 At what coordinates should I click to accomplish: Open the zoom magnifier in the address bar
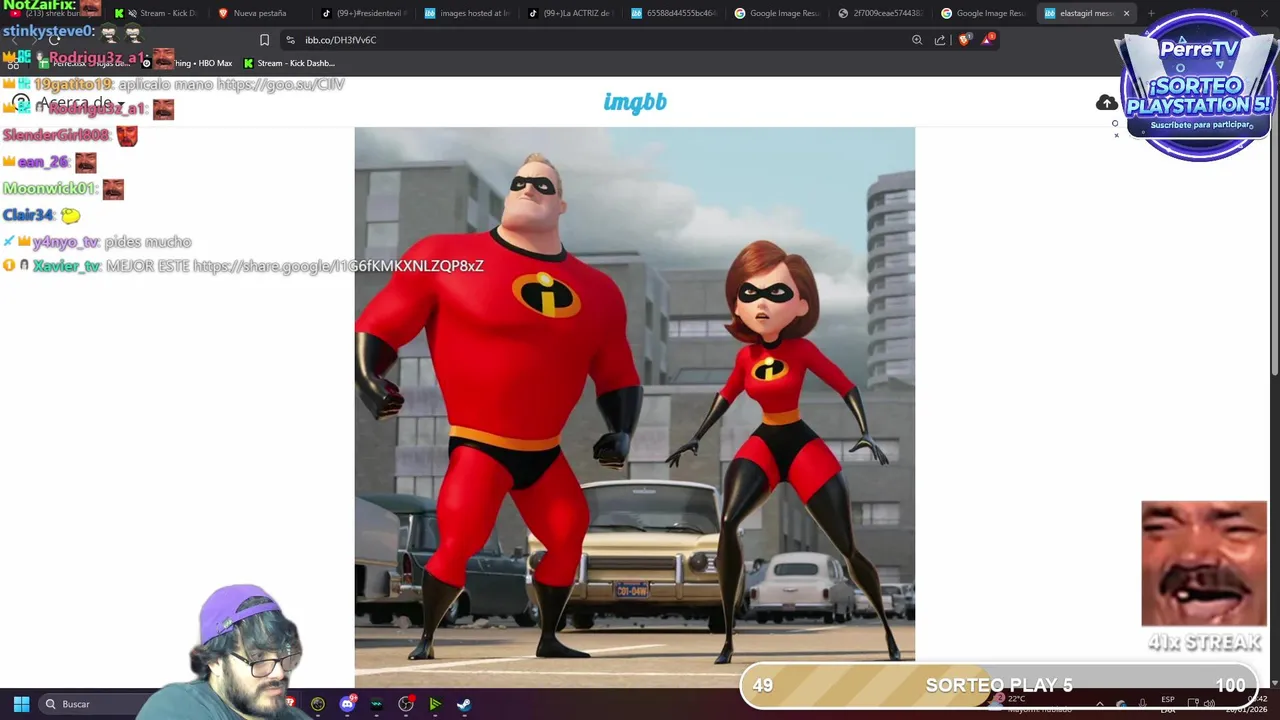pos(917,40)
